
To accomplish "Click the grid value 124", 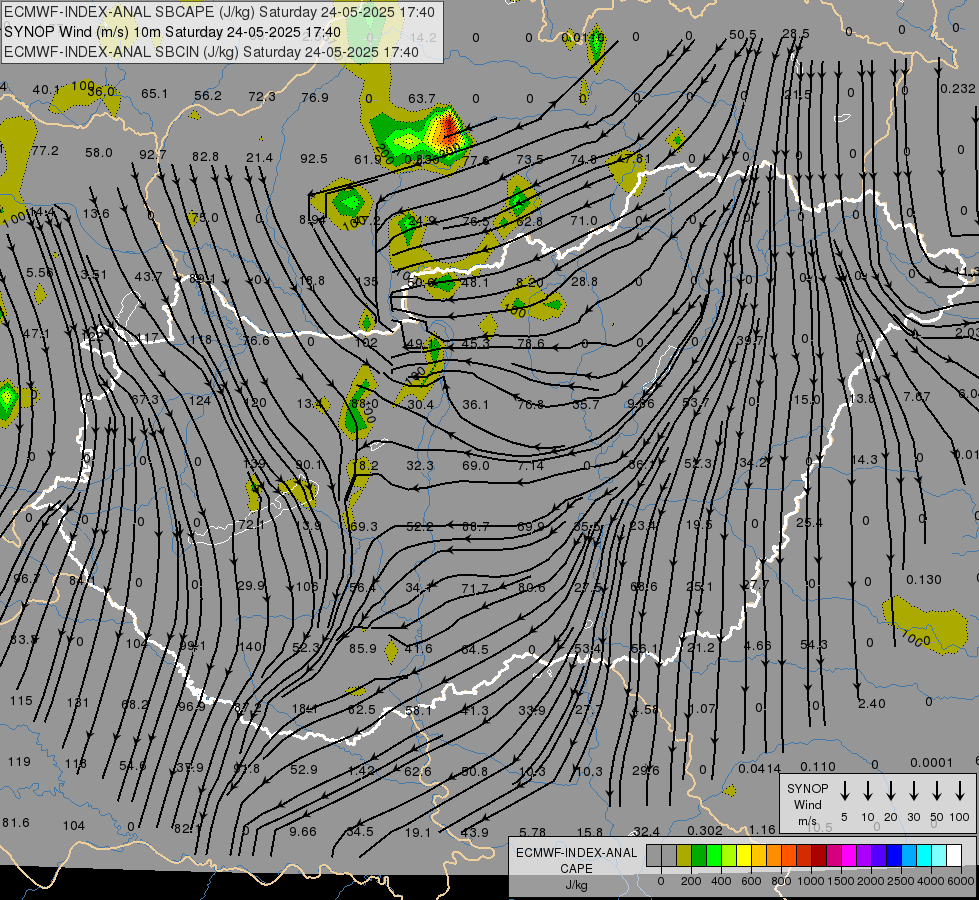I will 200,400.
